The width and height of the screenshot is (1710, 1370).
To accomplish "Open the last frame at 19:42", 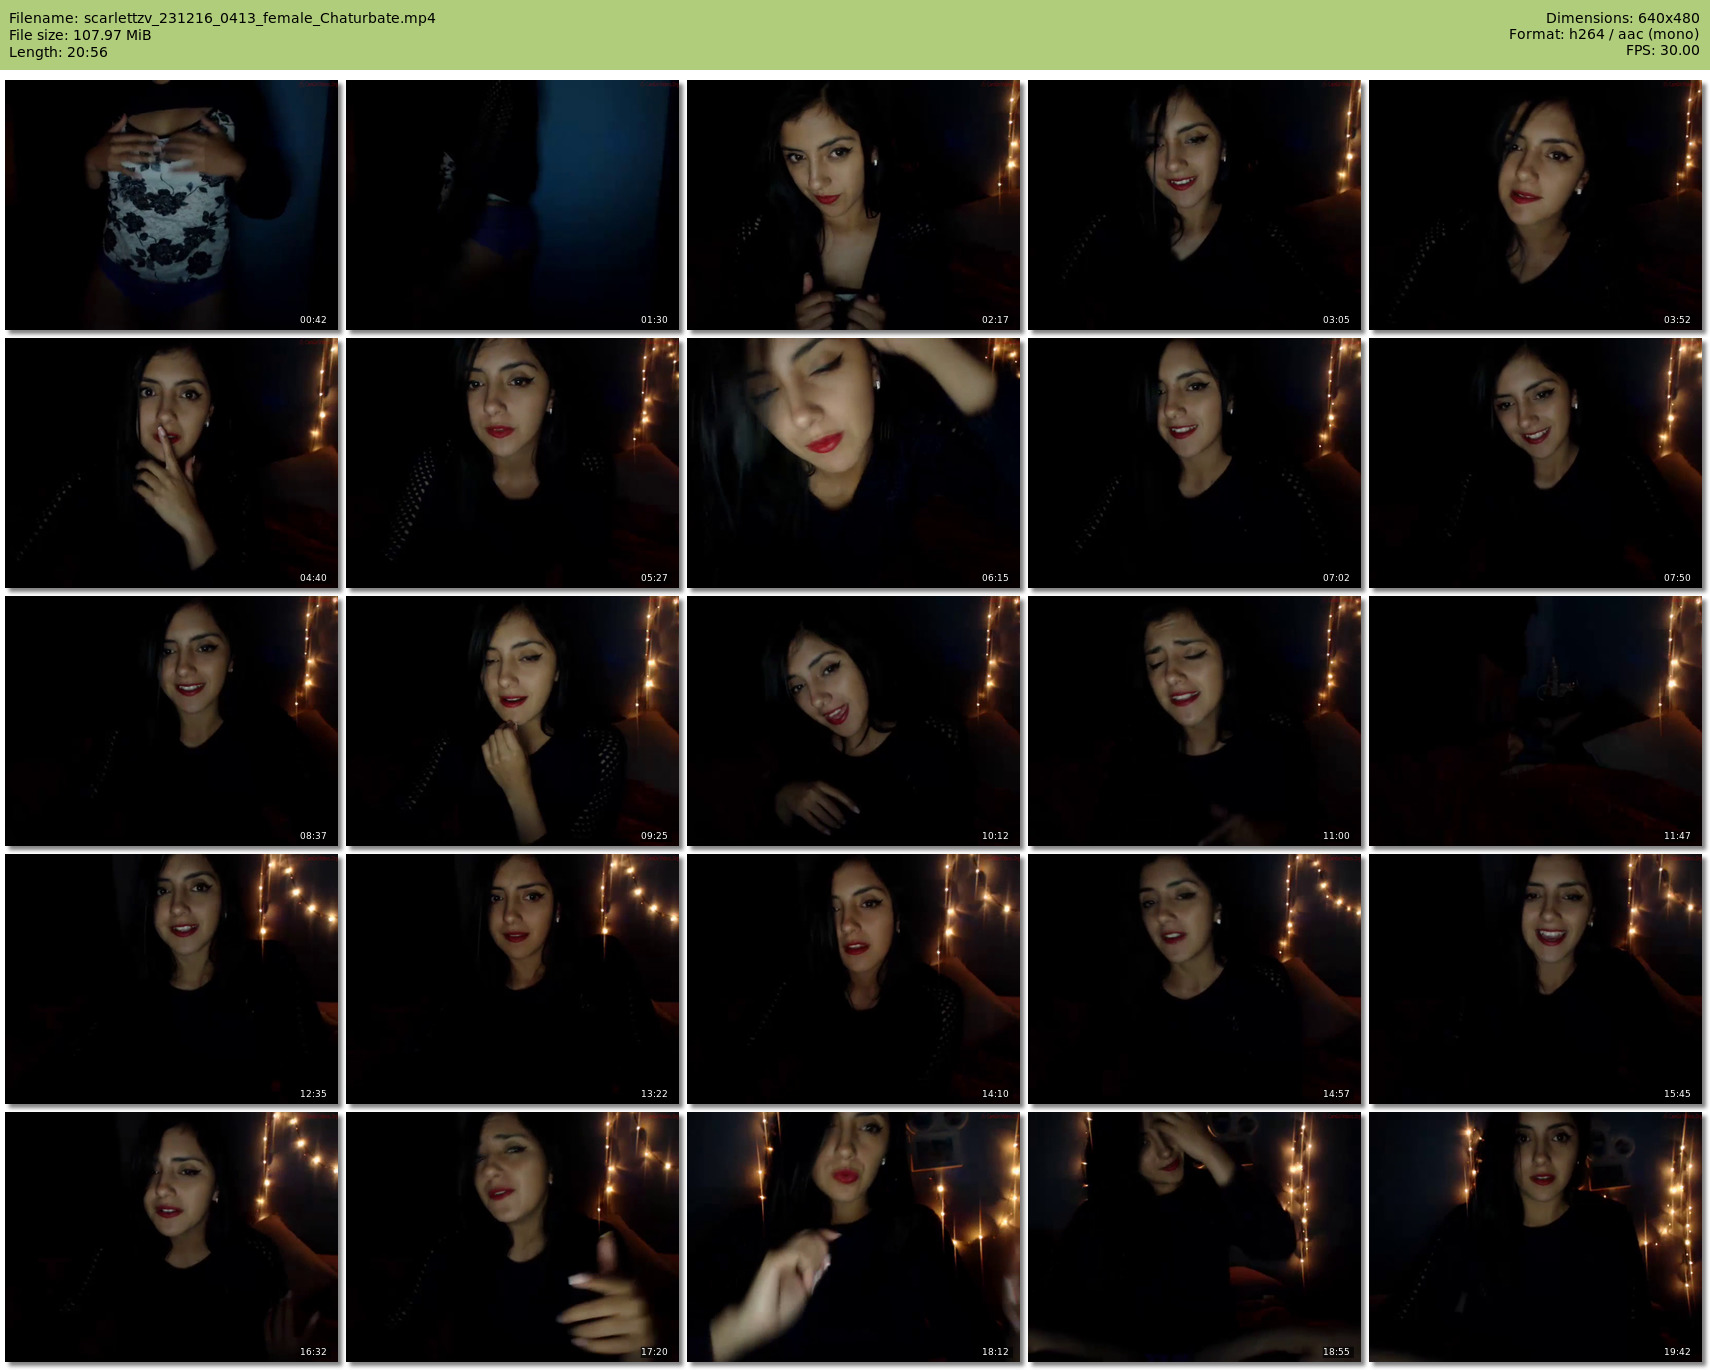I will [1535, 1237].
